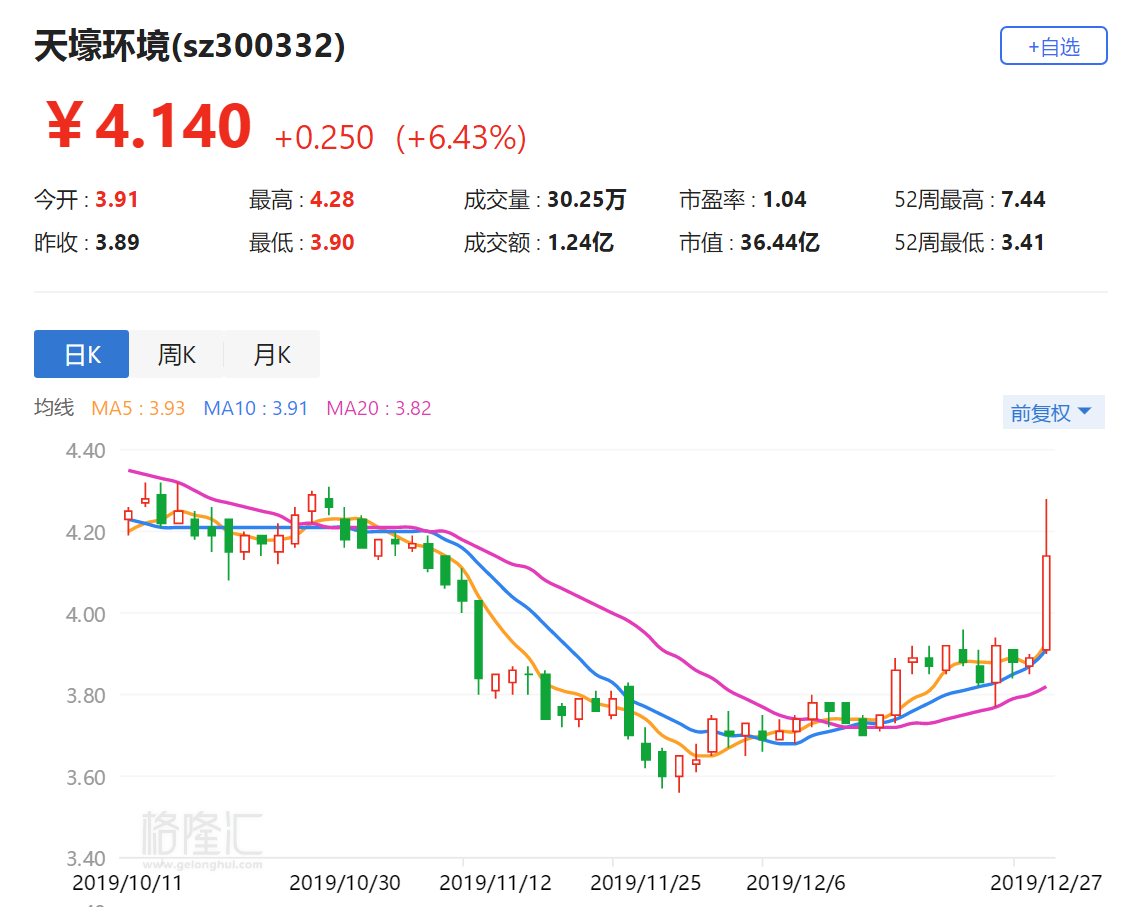Select the MA5 : 3.93 indicator label

coord(138,408)
